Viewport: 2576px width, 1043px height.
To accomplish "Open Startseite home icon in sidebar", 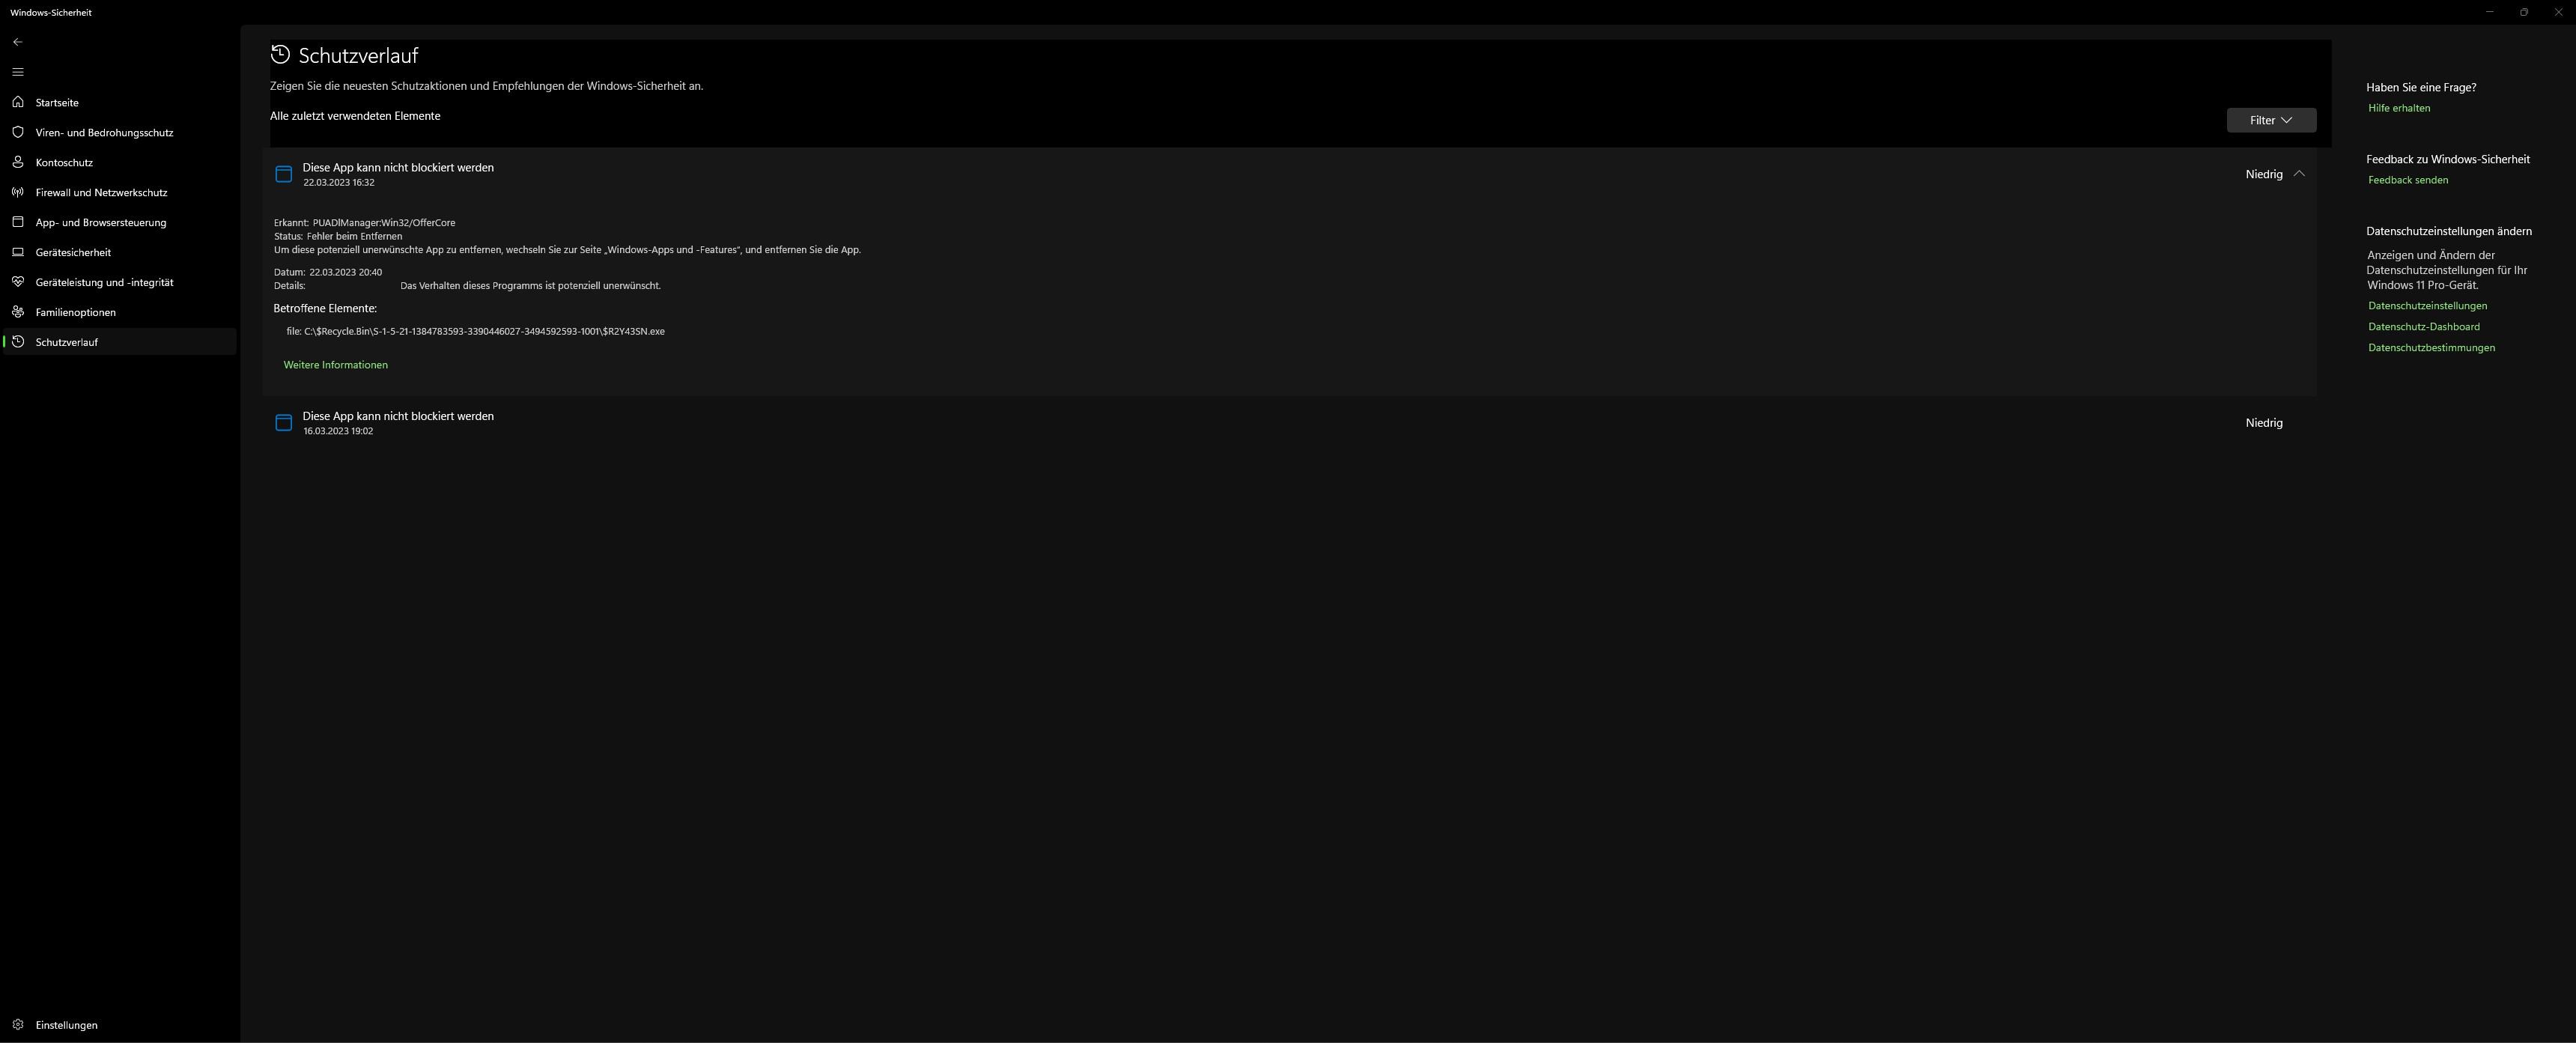I will pyautogui.click(x=18, y=102).
